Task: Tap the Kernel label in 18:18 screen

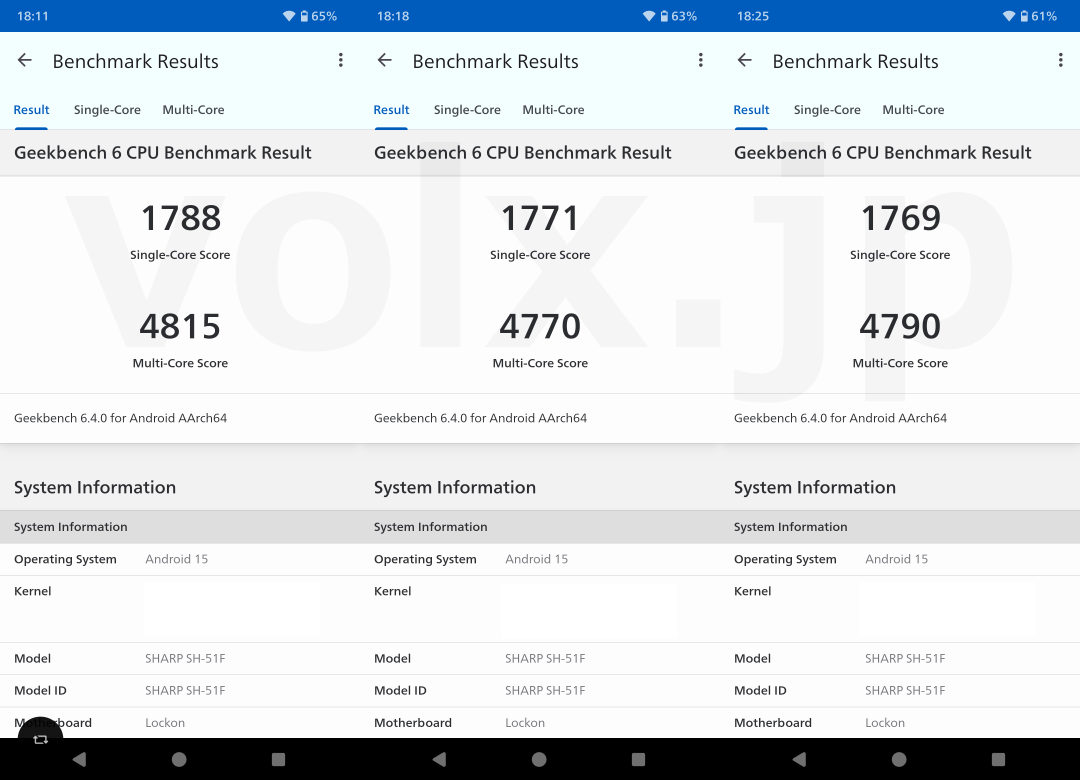Action: 393,591
